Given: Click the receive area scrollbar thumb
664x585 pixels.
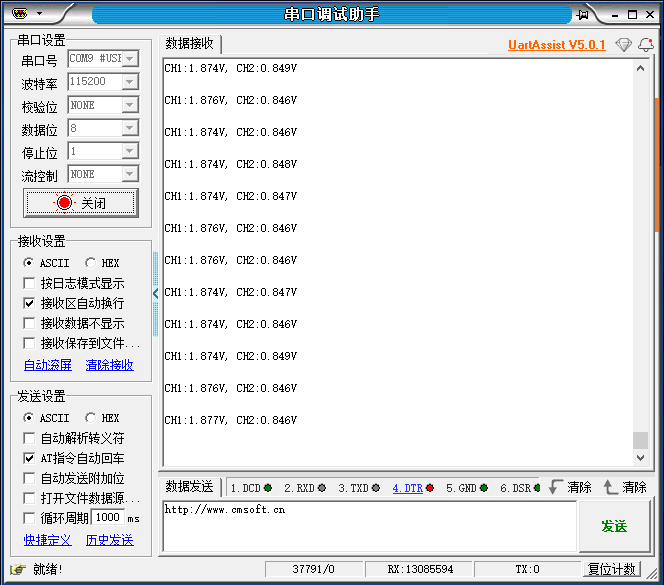Looking at the screenshot, I should [x=640, y=440].
